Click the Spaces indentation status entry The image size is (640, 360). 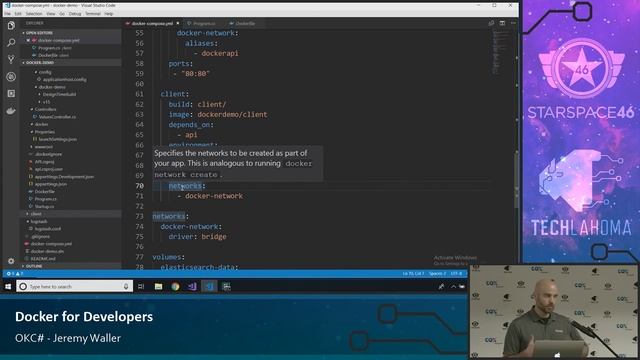point(437,273)
